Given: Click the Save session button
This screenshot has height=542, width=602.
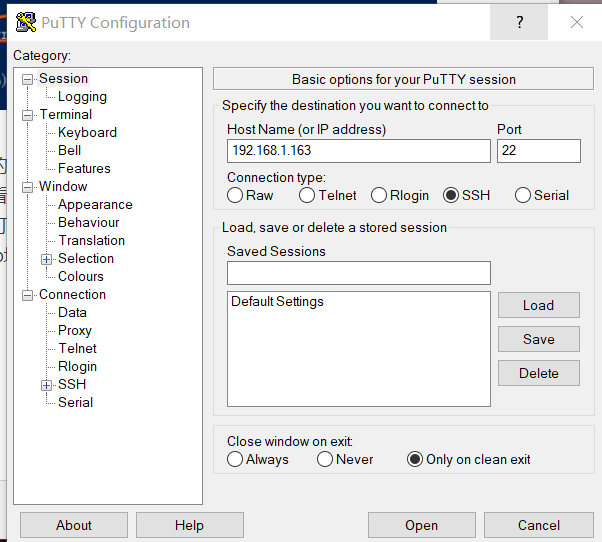Looking at the screenshot, I should pyautogui.click(x=539, y=339).
